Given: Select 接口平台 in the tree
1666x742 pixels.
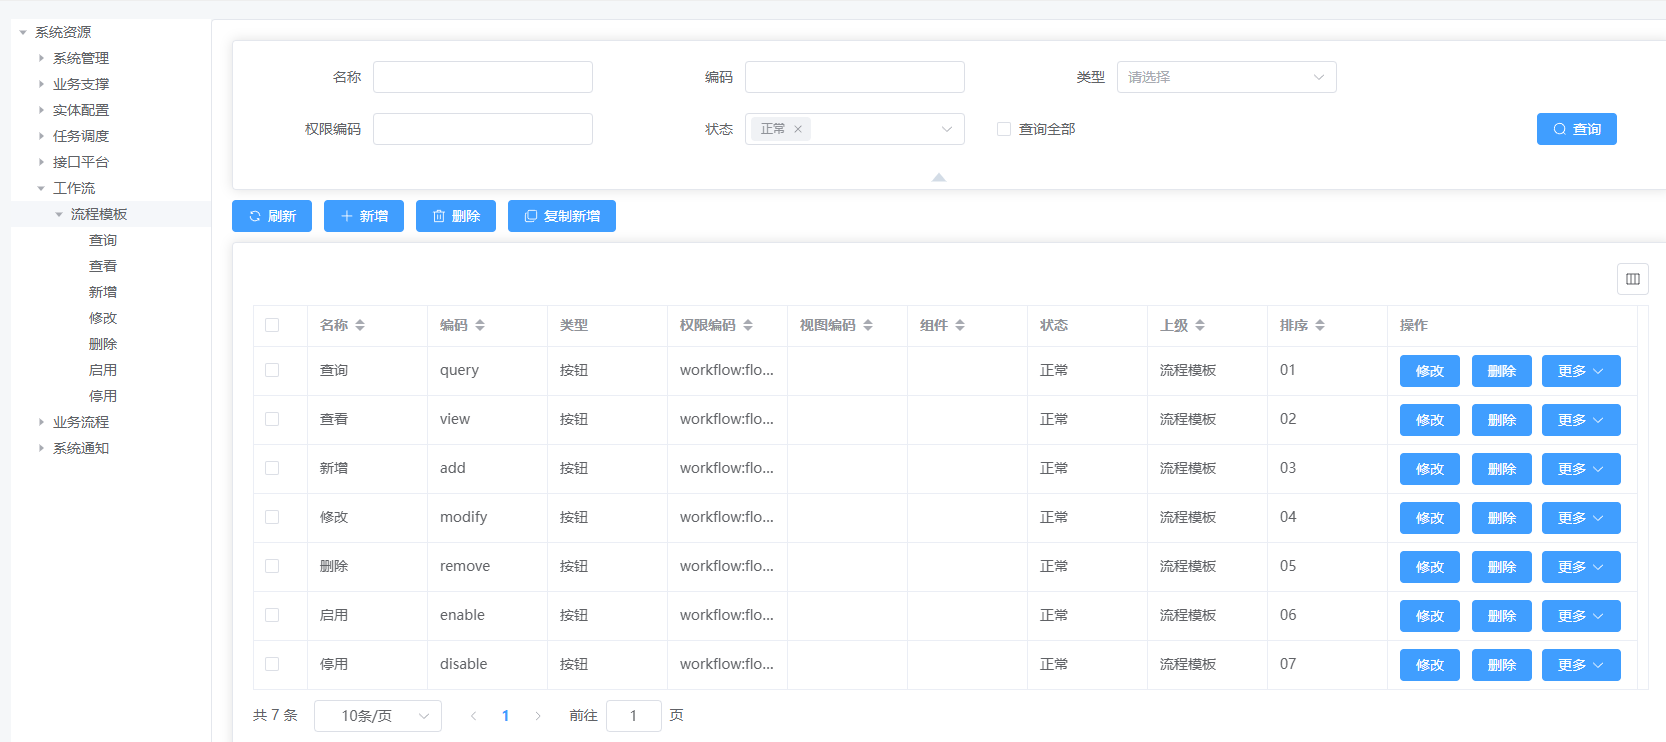Looking at the screenshot, I should [81, 163].
